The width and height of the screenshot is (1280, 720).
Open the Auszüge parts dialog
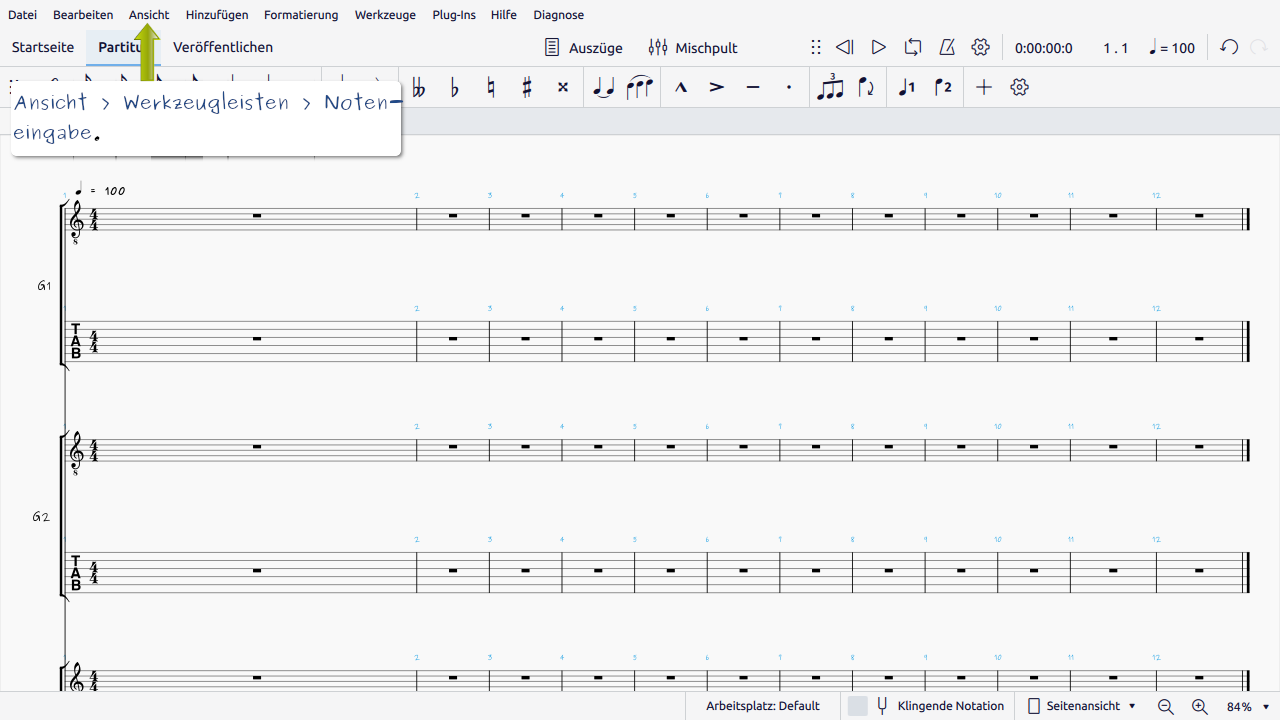click(584, 47)
